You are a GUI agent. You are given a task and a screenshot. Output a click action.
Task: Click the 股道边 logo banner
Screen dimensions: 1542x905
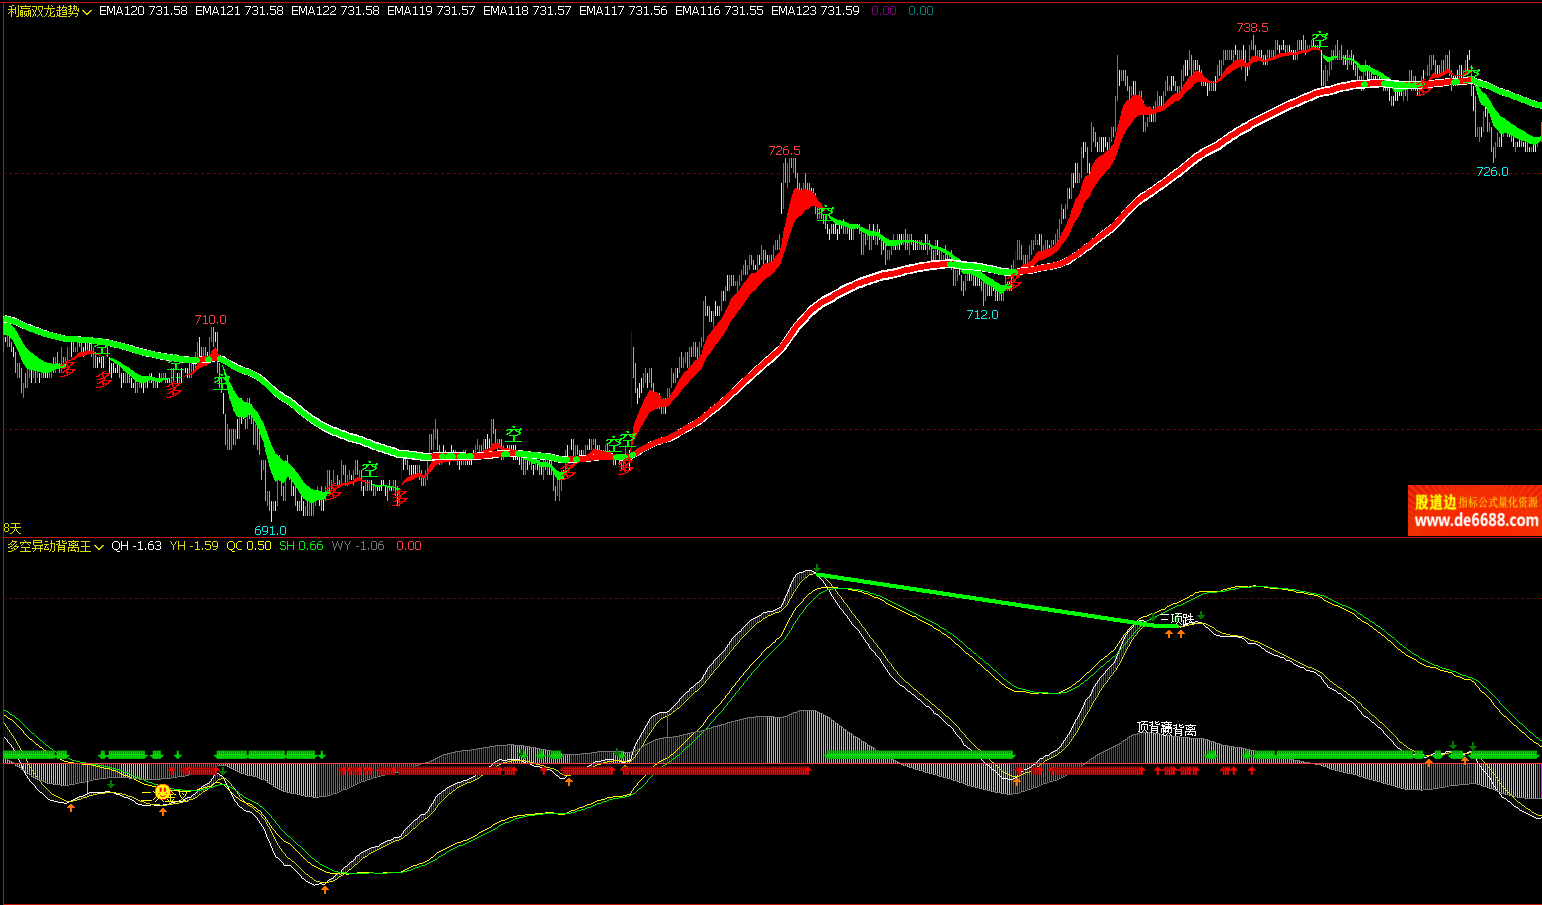pos(1435,502)
